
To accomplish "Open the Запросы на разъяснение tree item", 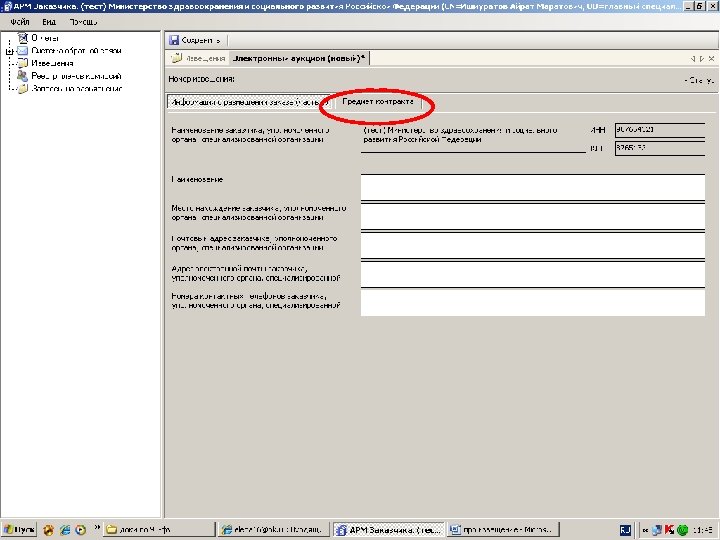I will (x=77, y=89).
